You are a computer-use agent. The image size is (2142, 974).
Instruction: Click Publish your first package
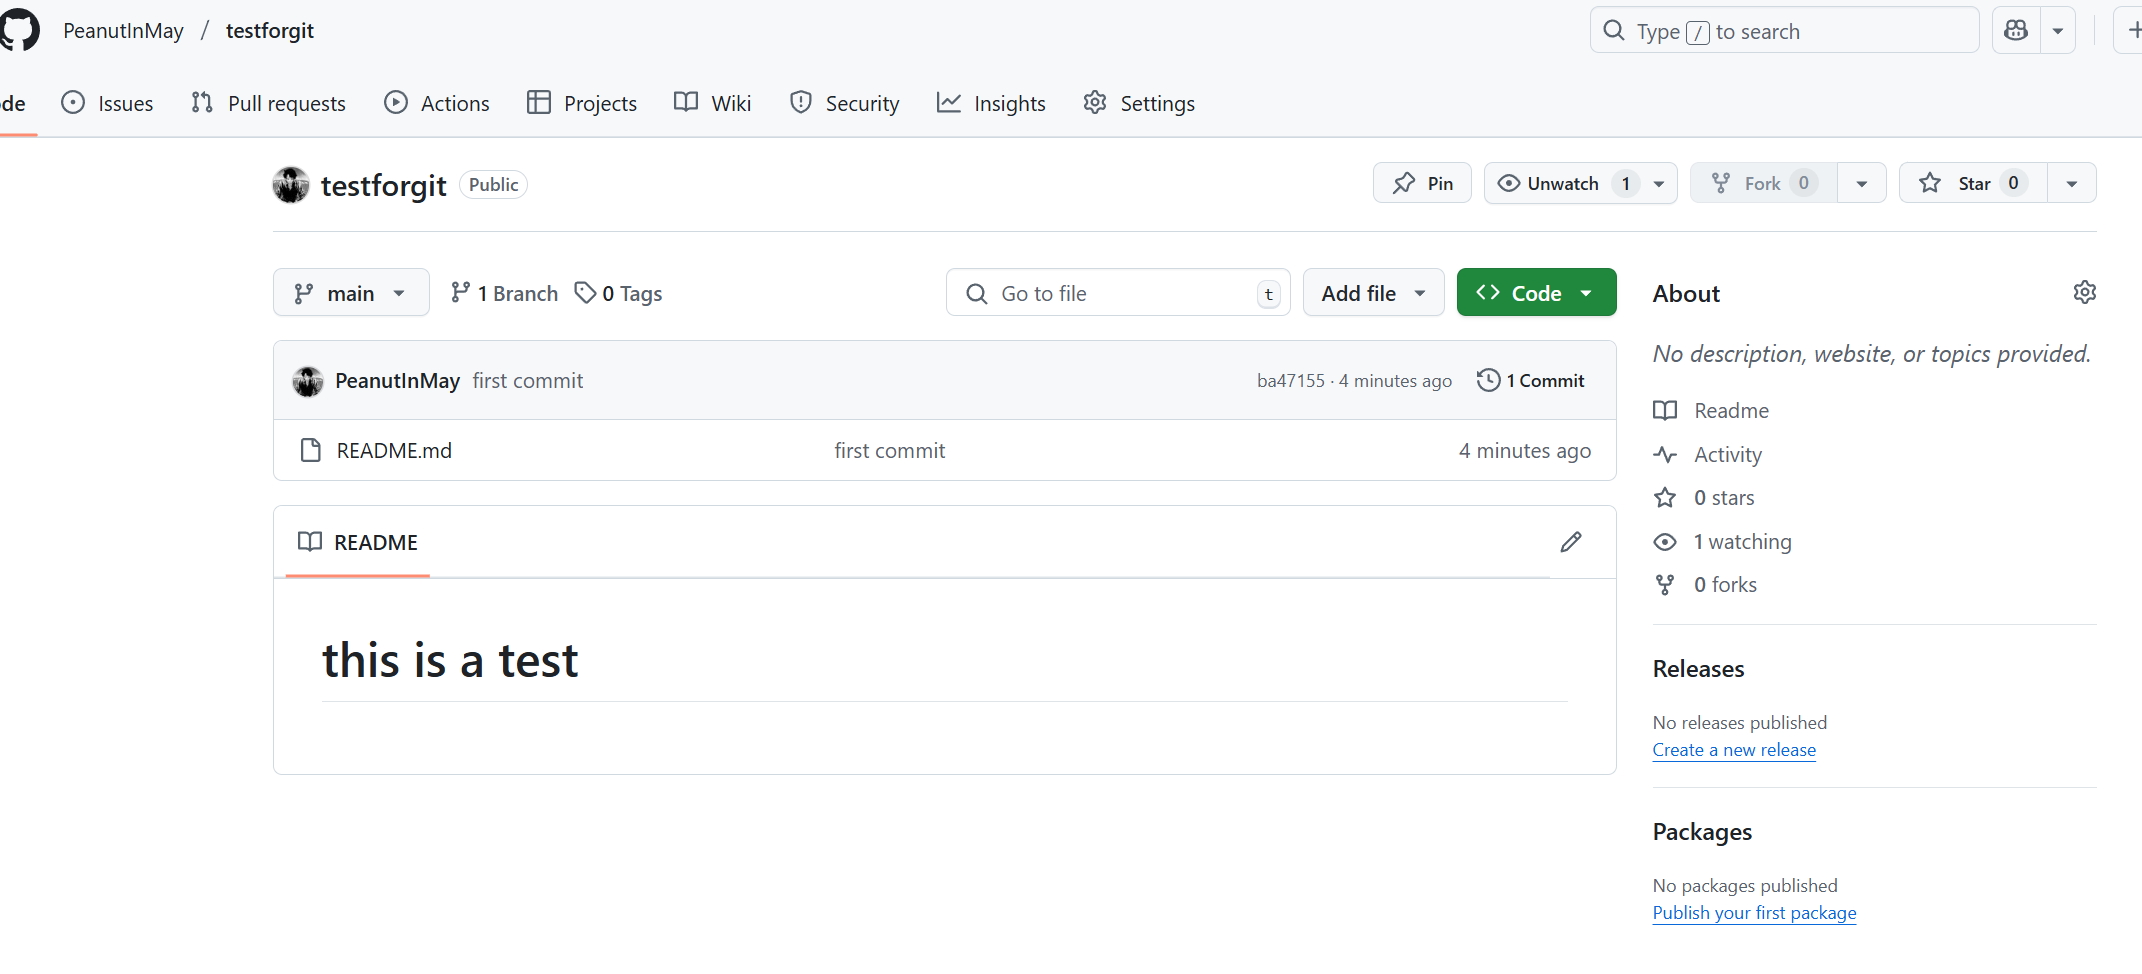[1754, 913]
